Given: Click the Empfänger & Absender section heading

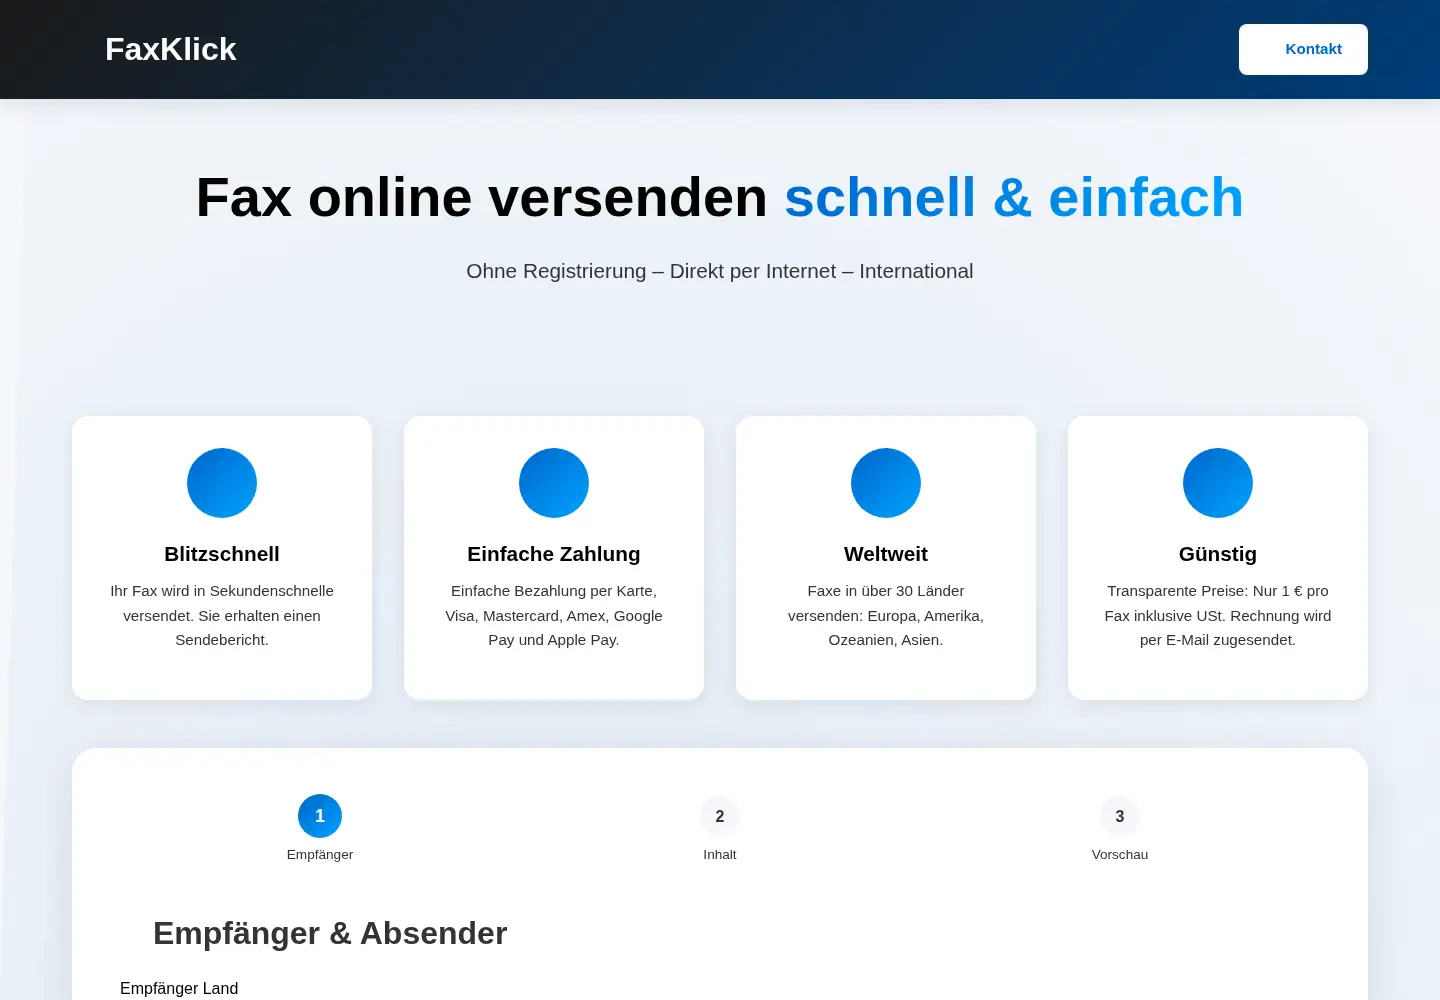Looking at the screenshot, I should (330, 933).
